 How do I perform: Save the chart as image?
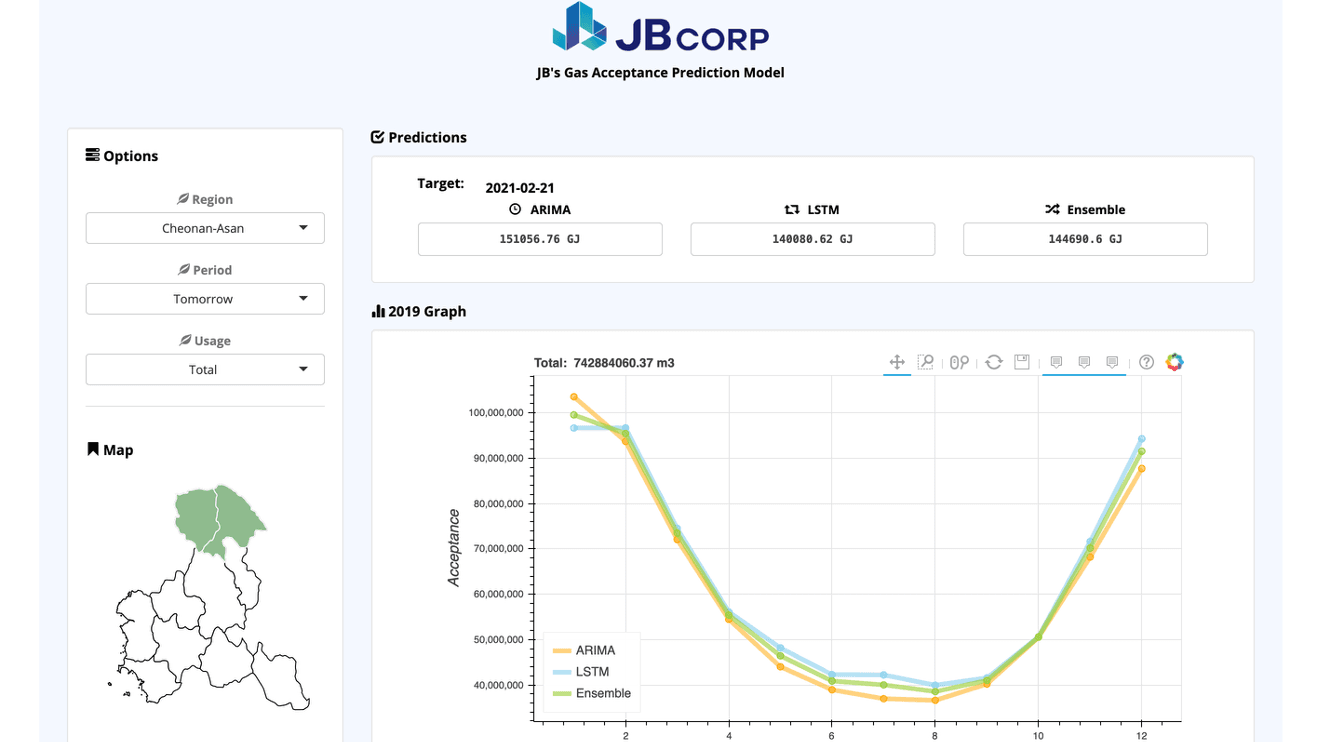pos(1022,362)
